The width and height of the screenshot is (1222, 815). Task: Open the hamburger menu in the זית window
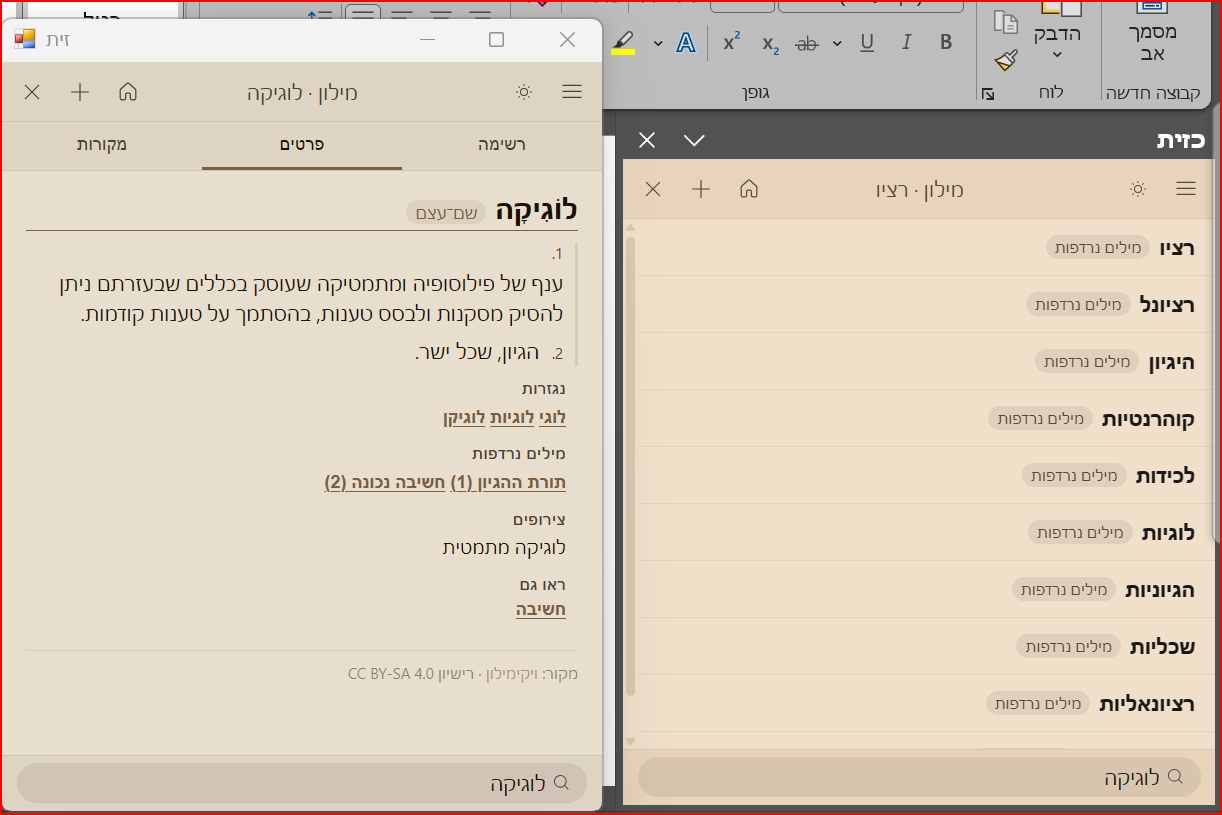point(572,92)
